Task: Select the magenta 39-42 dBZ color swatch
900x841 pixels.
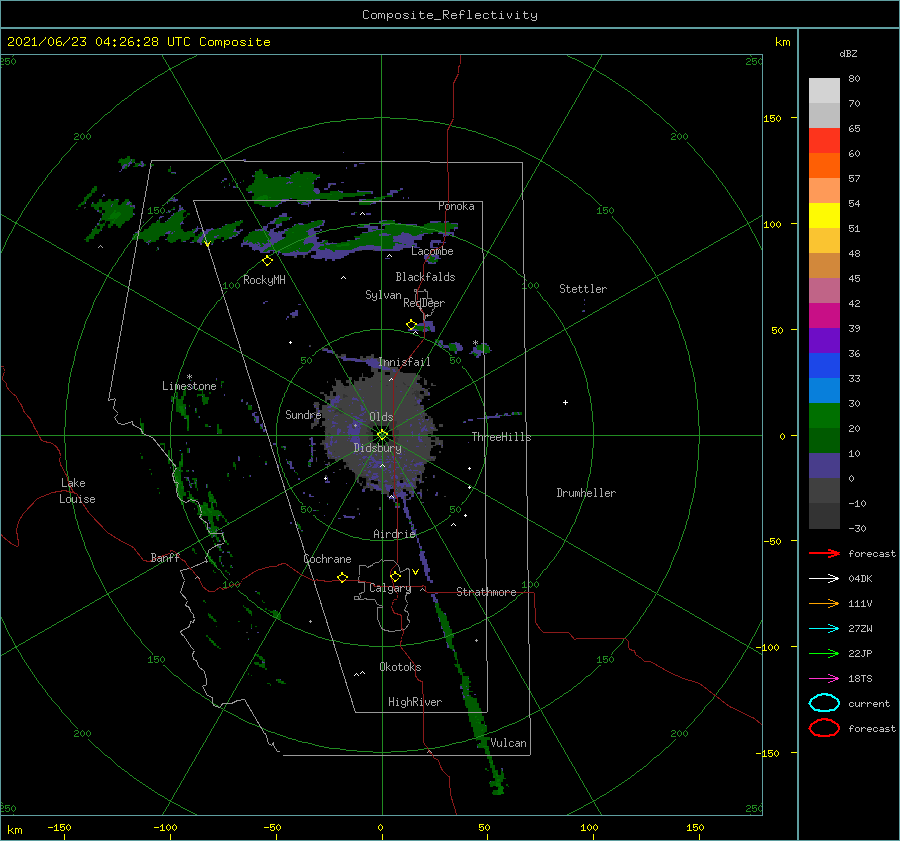Action: pyautogui.click(x=824, y=316)
